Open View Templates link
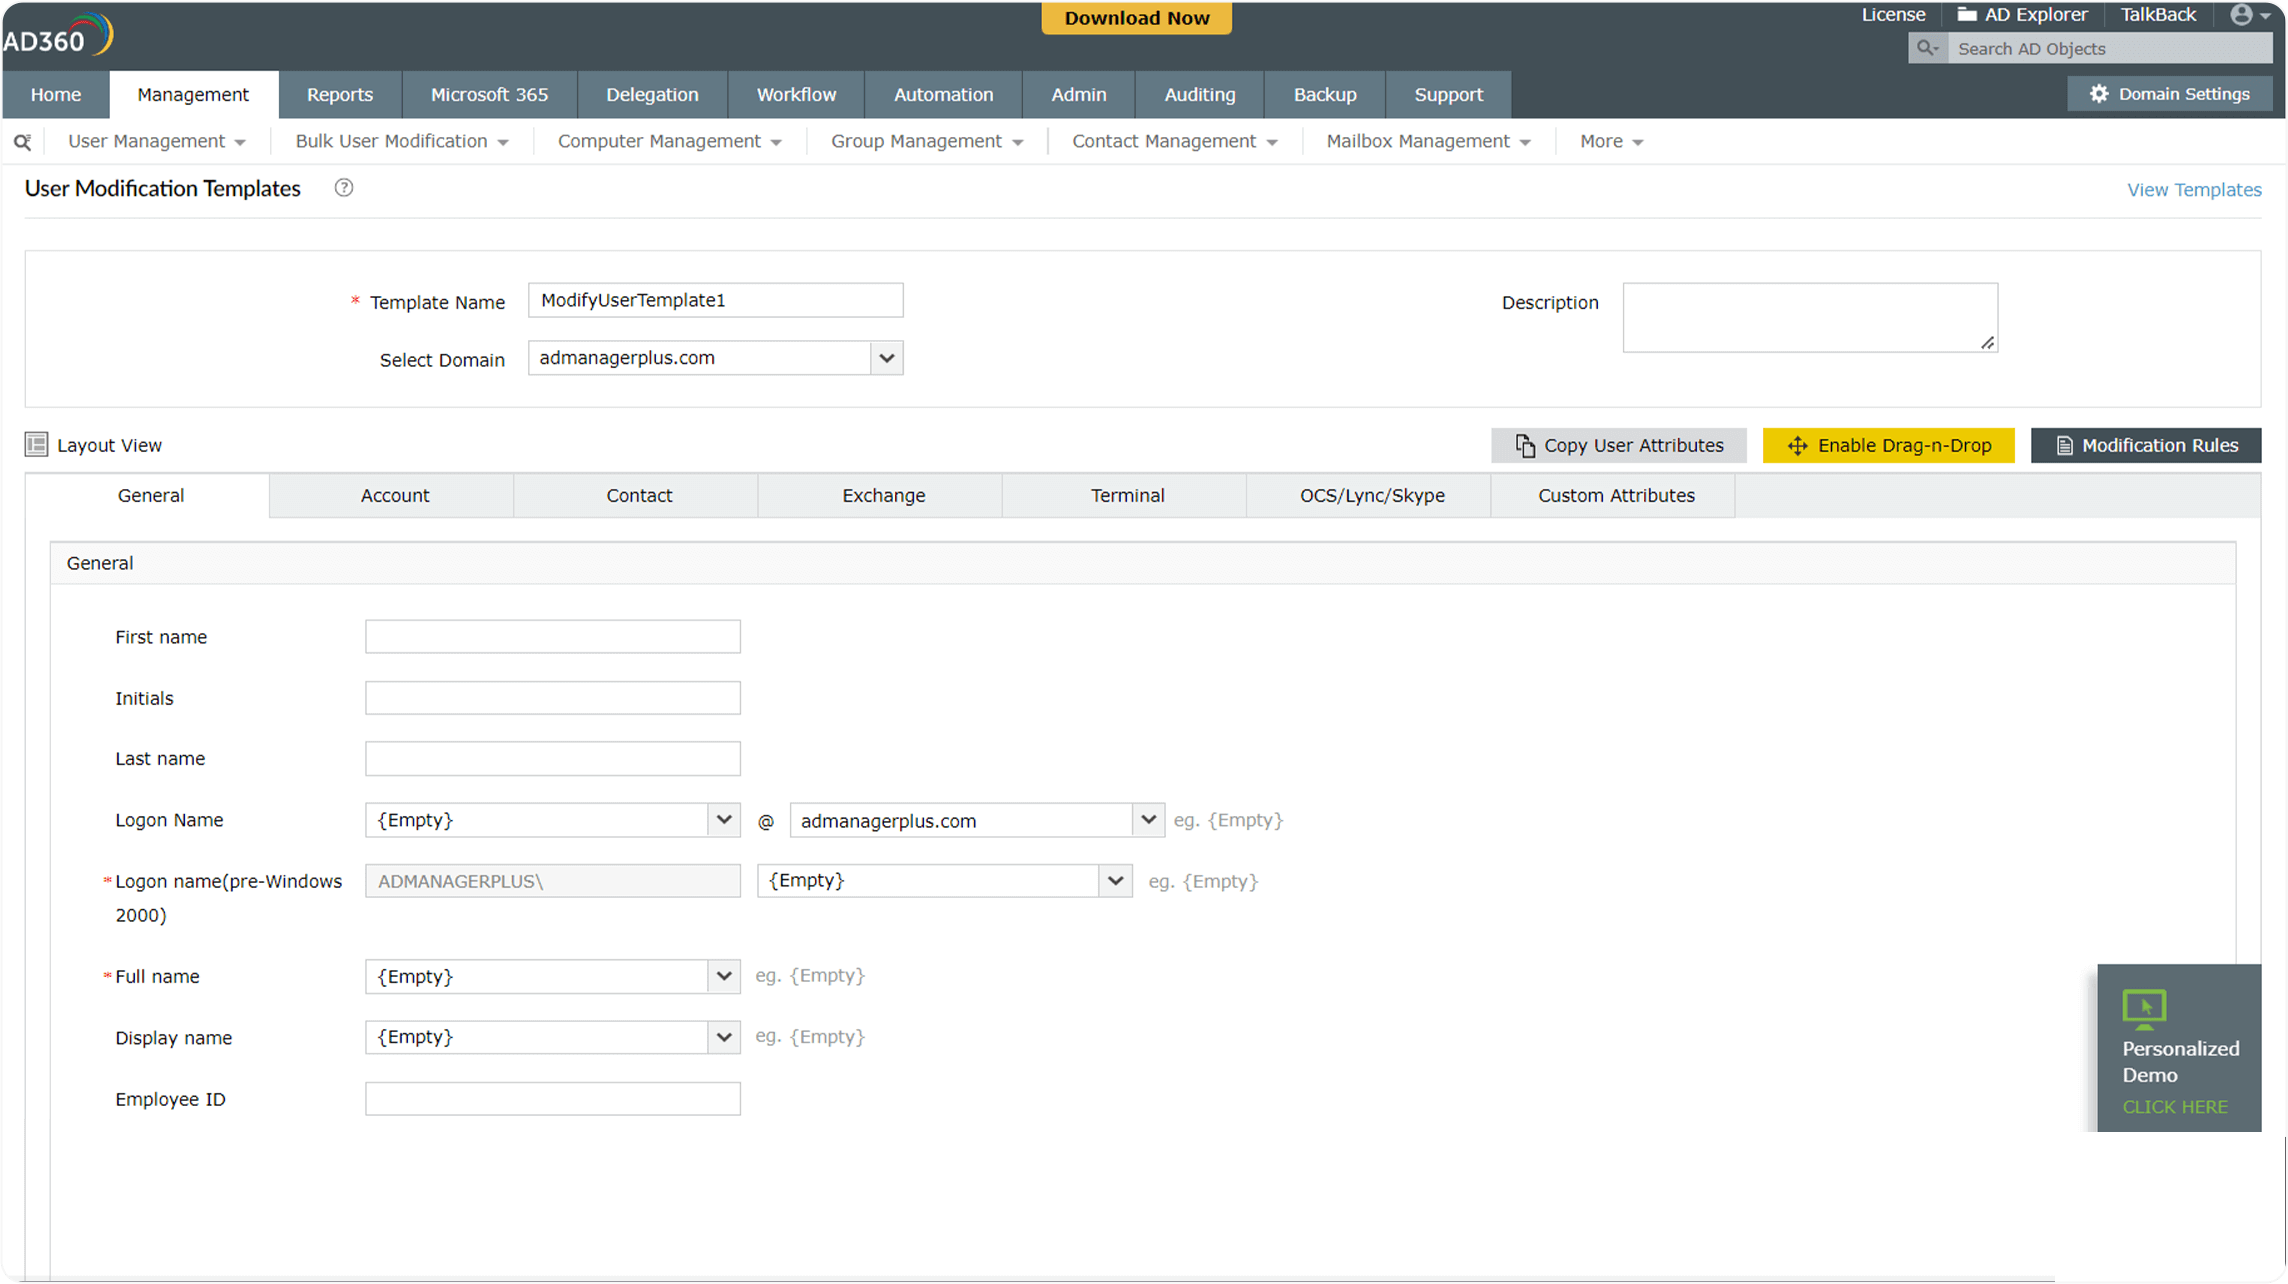 point(2194,189)
